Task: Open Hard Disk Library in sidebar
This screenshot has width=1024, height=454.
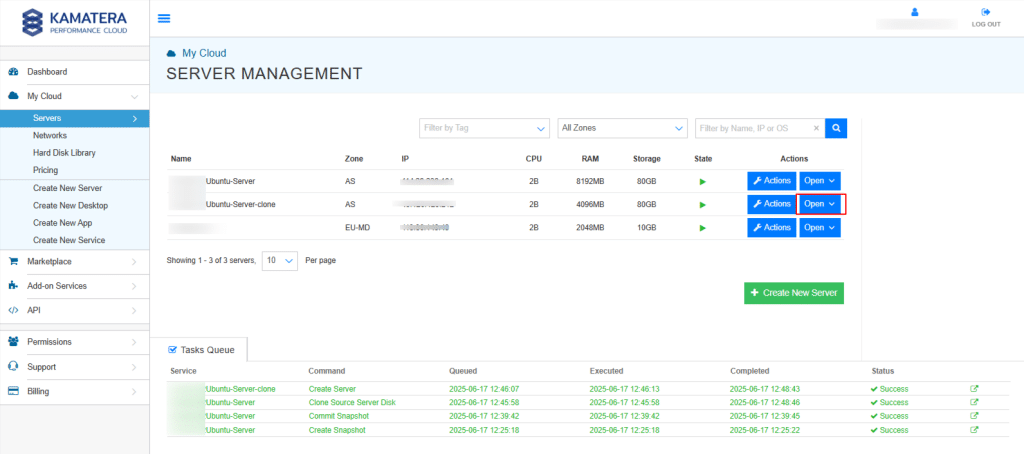Action: pos(64,152)
